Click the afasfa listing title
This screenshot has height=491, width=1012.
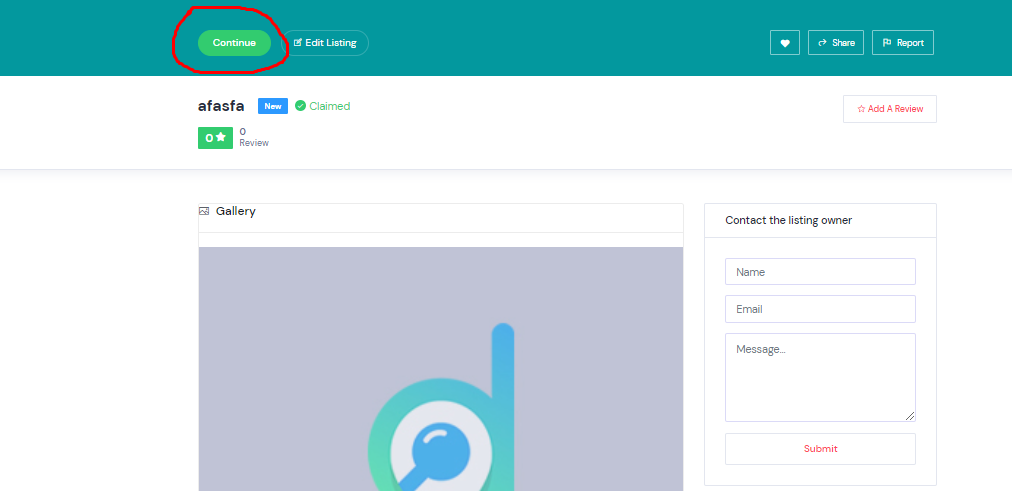coord(221,106)
